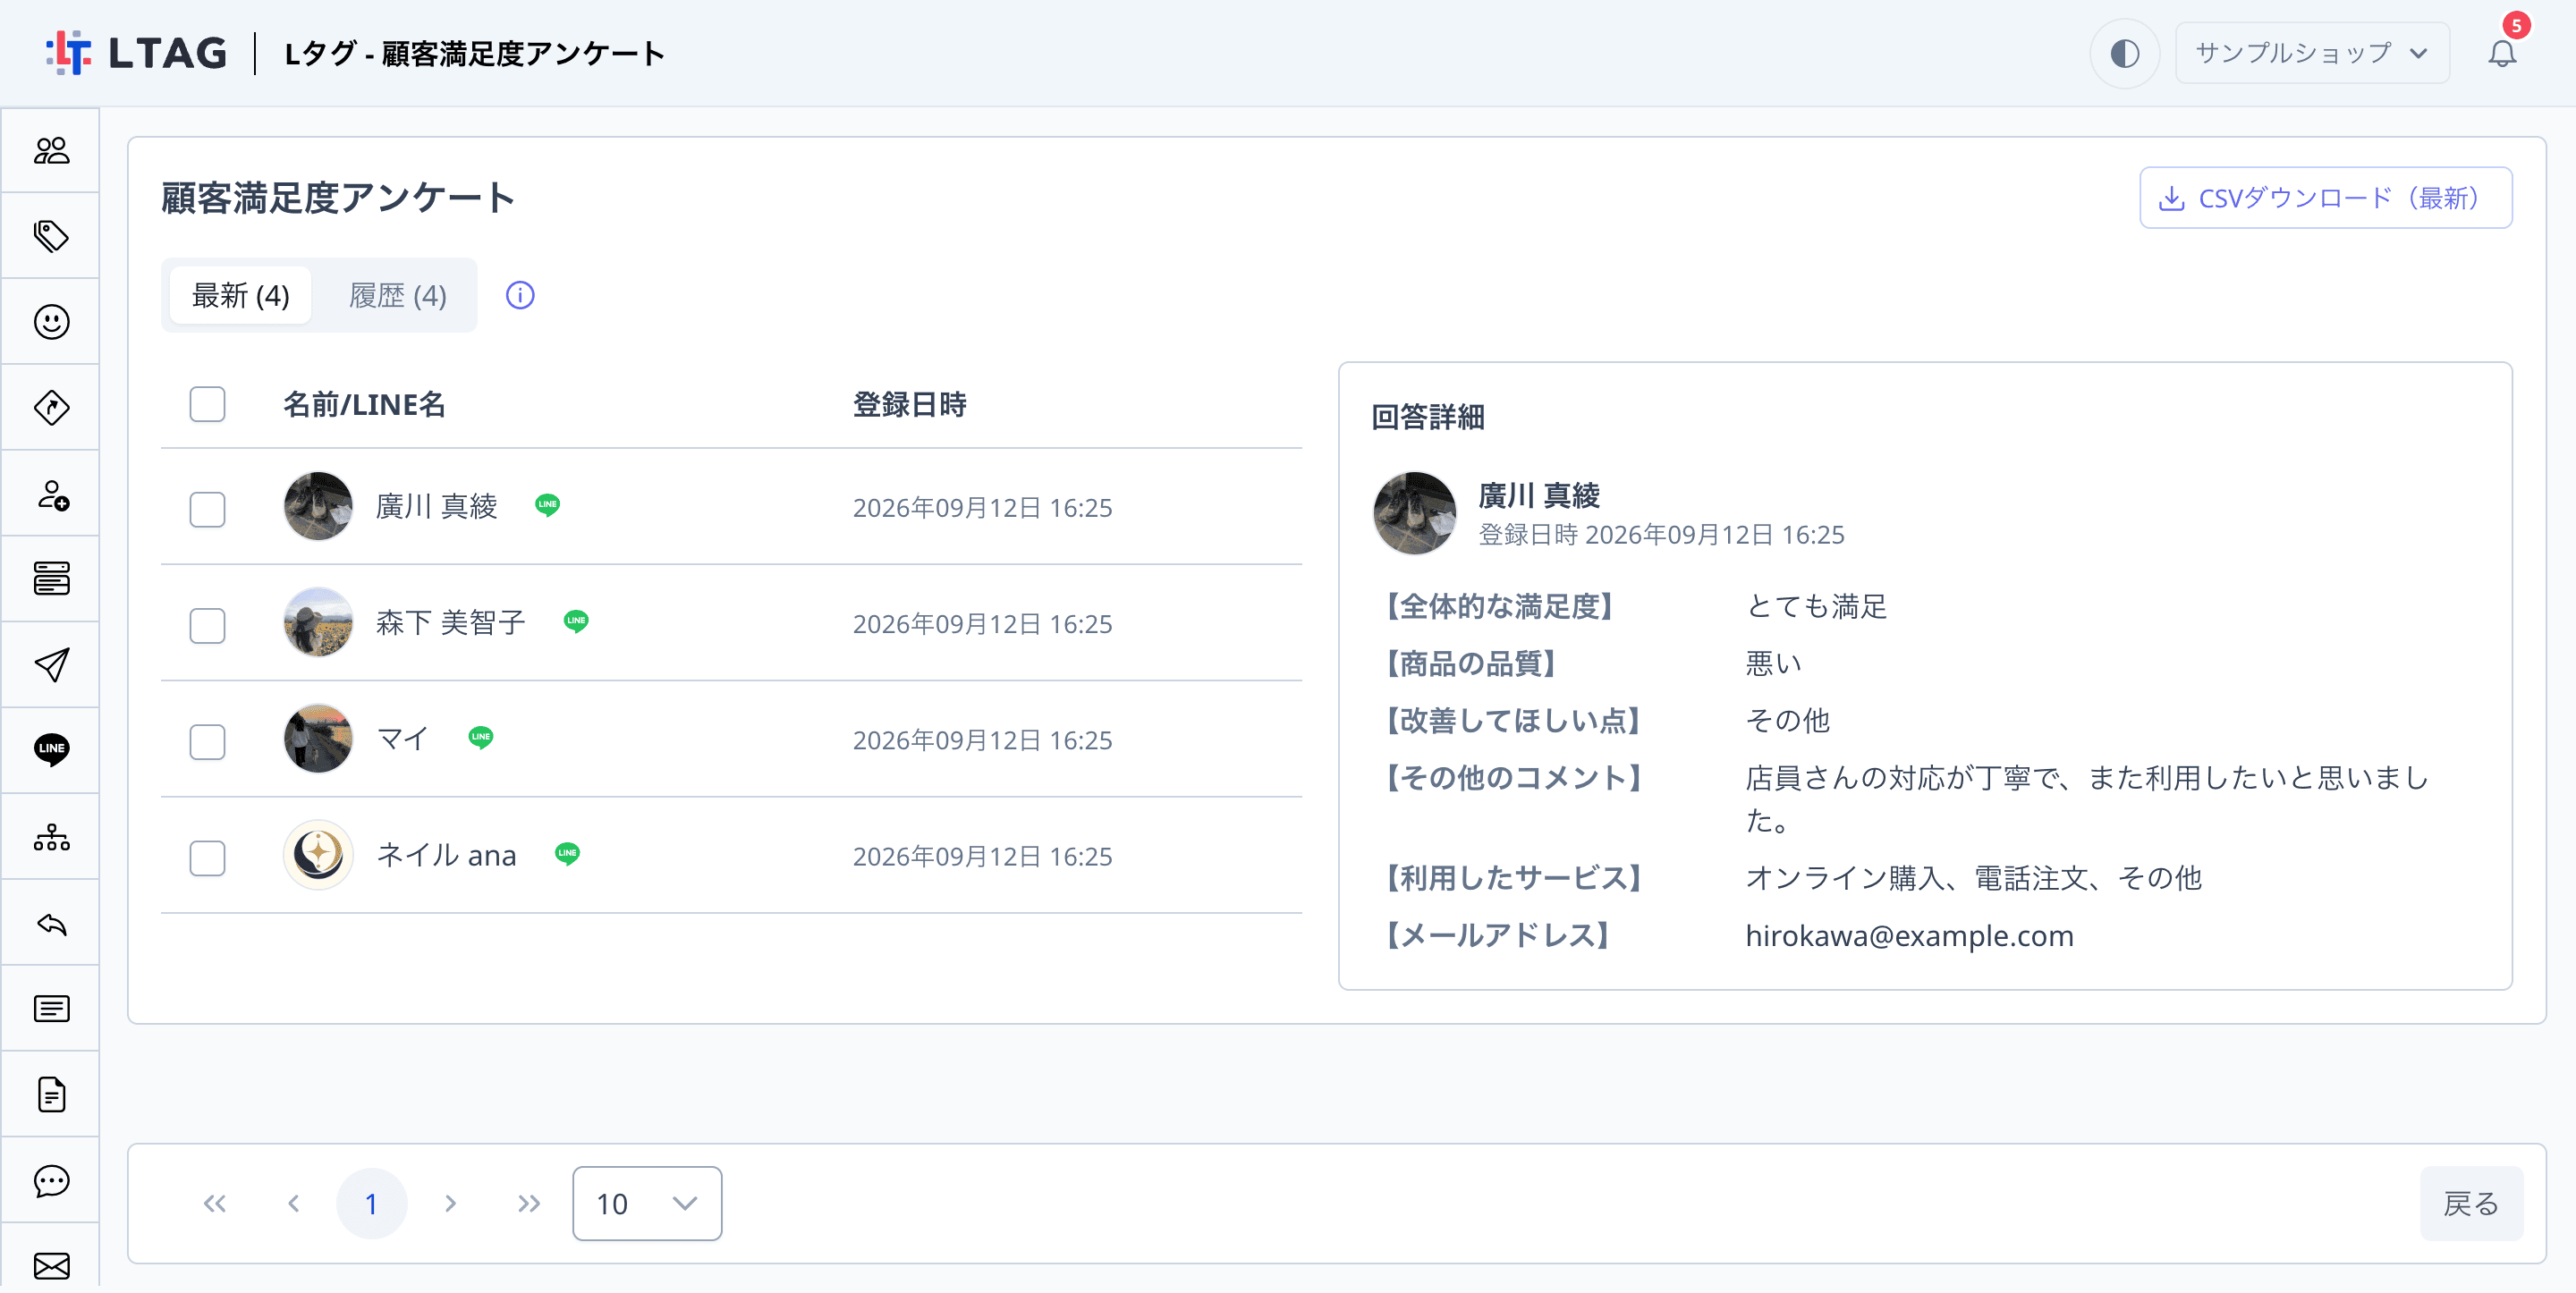Viewport: 2576px width, 1293px height.
Task: Open the friends list sidebar icon
Action: point(51,151)
